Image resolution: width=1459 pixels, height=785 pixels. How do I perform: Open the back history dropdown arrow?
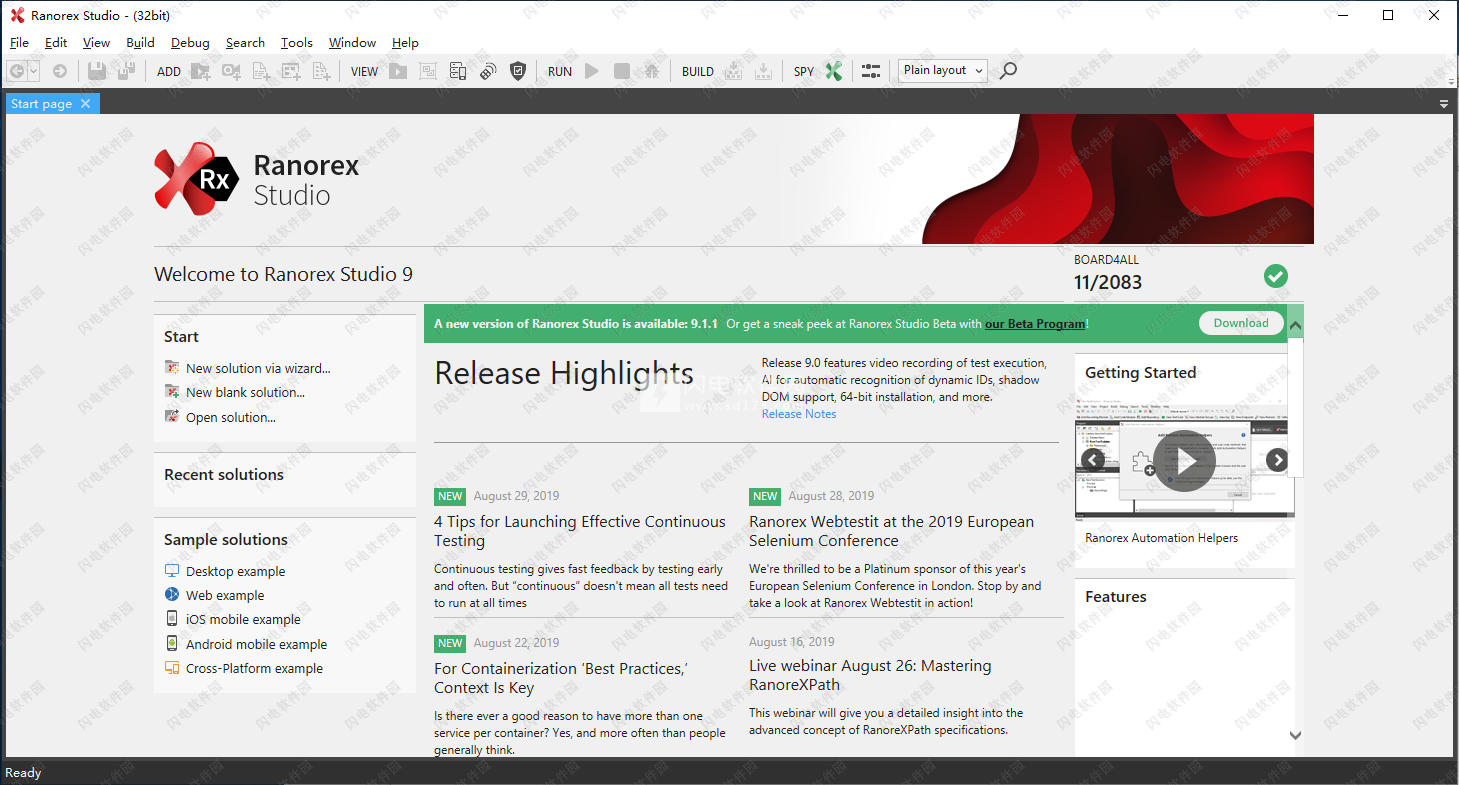coord(34,71)
